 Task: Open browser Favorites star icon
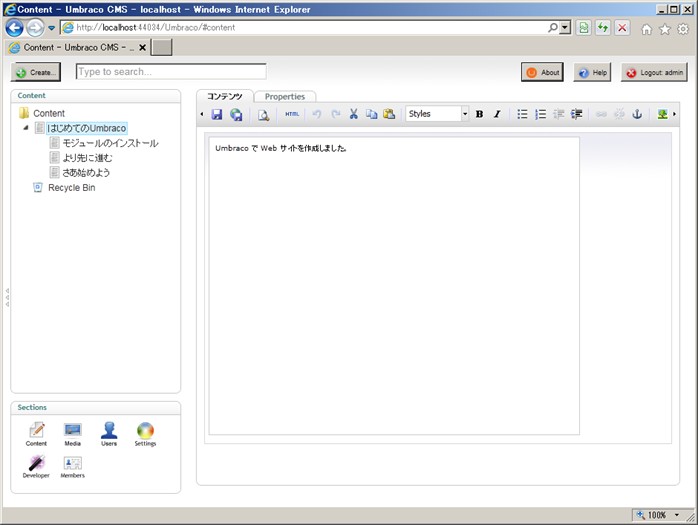tap(665, 29)
